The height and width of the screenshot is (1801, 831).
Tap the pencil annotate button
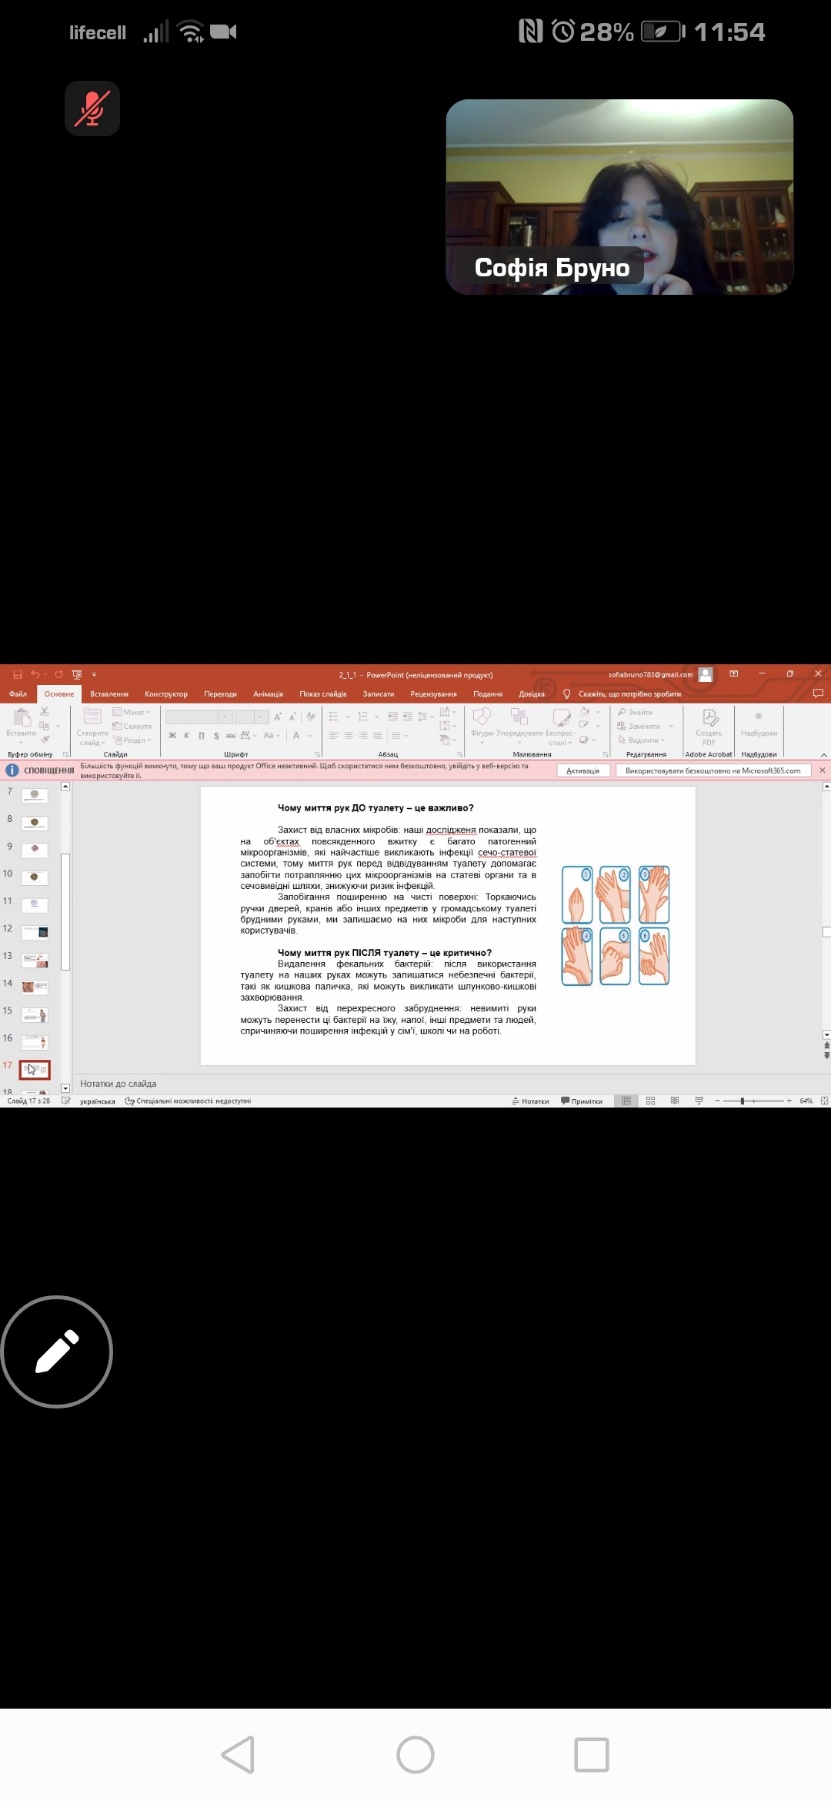click(57, 1352)
